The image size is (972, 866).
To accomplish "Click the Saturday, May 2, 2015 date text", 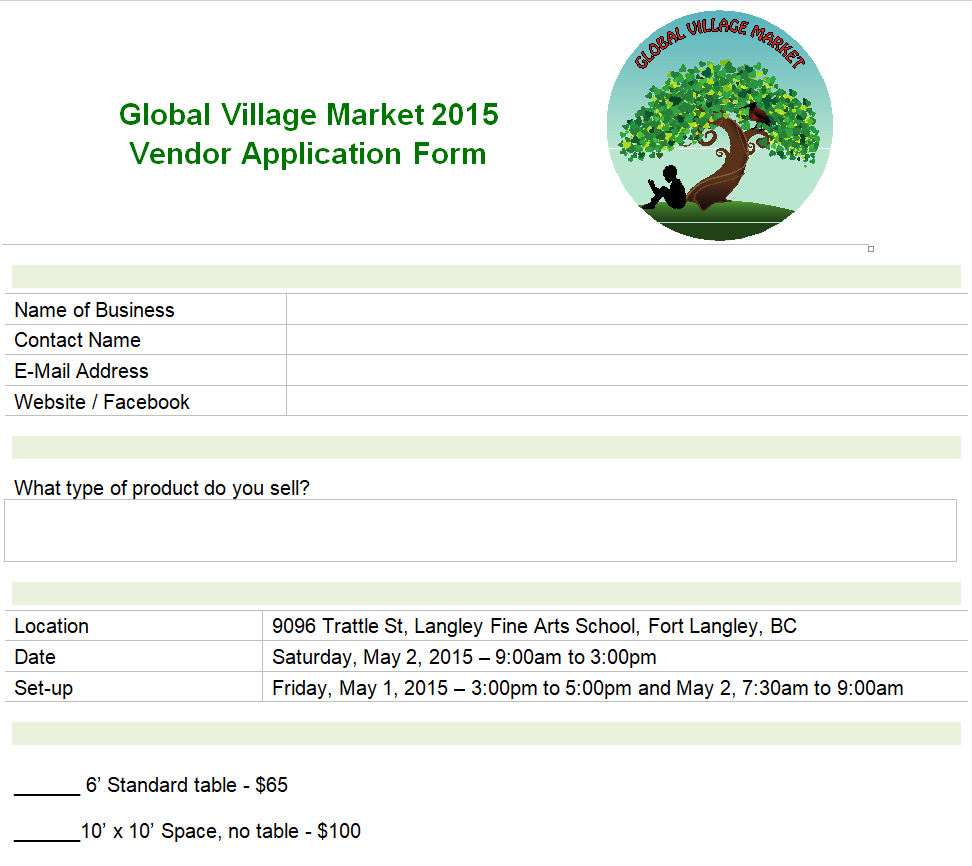I will (x=464, y=658).
